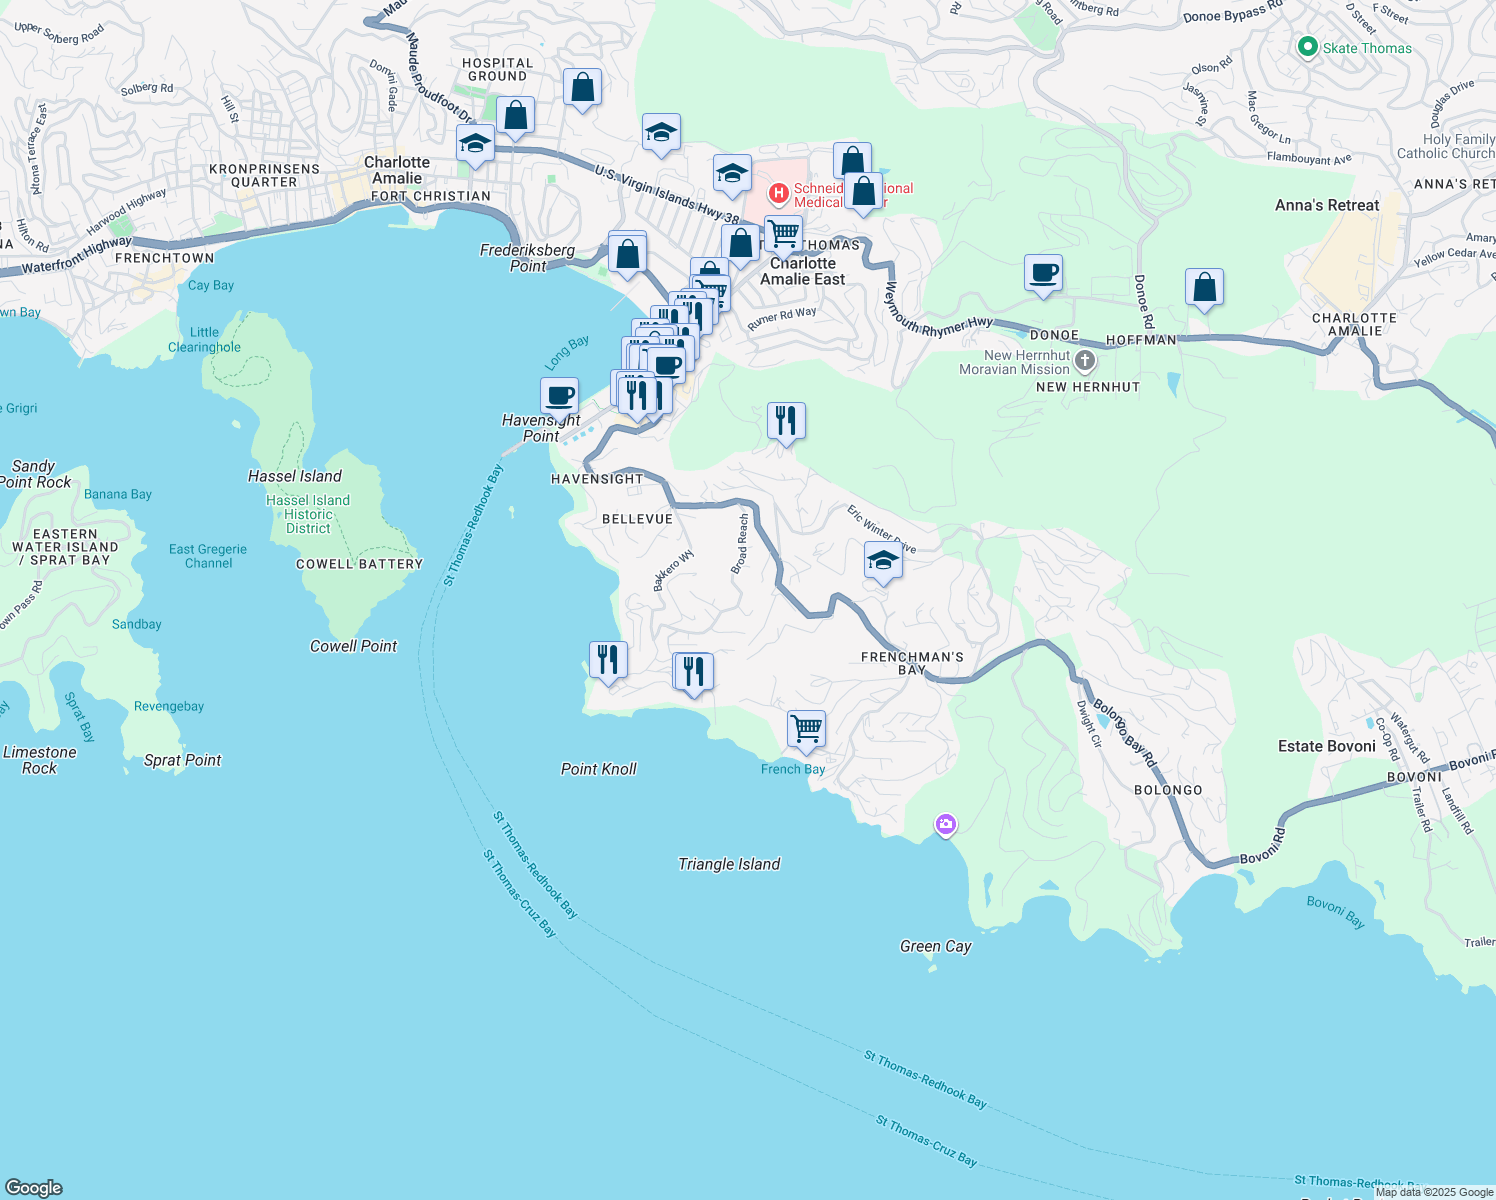
Task: Click the topmost shopping bag near Hospital Ground
Action: pyautogui.click(x=582, y=87)
